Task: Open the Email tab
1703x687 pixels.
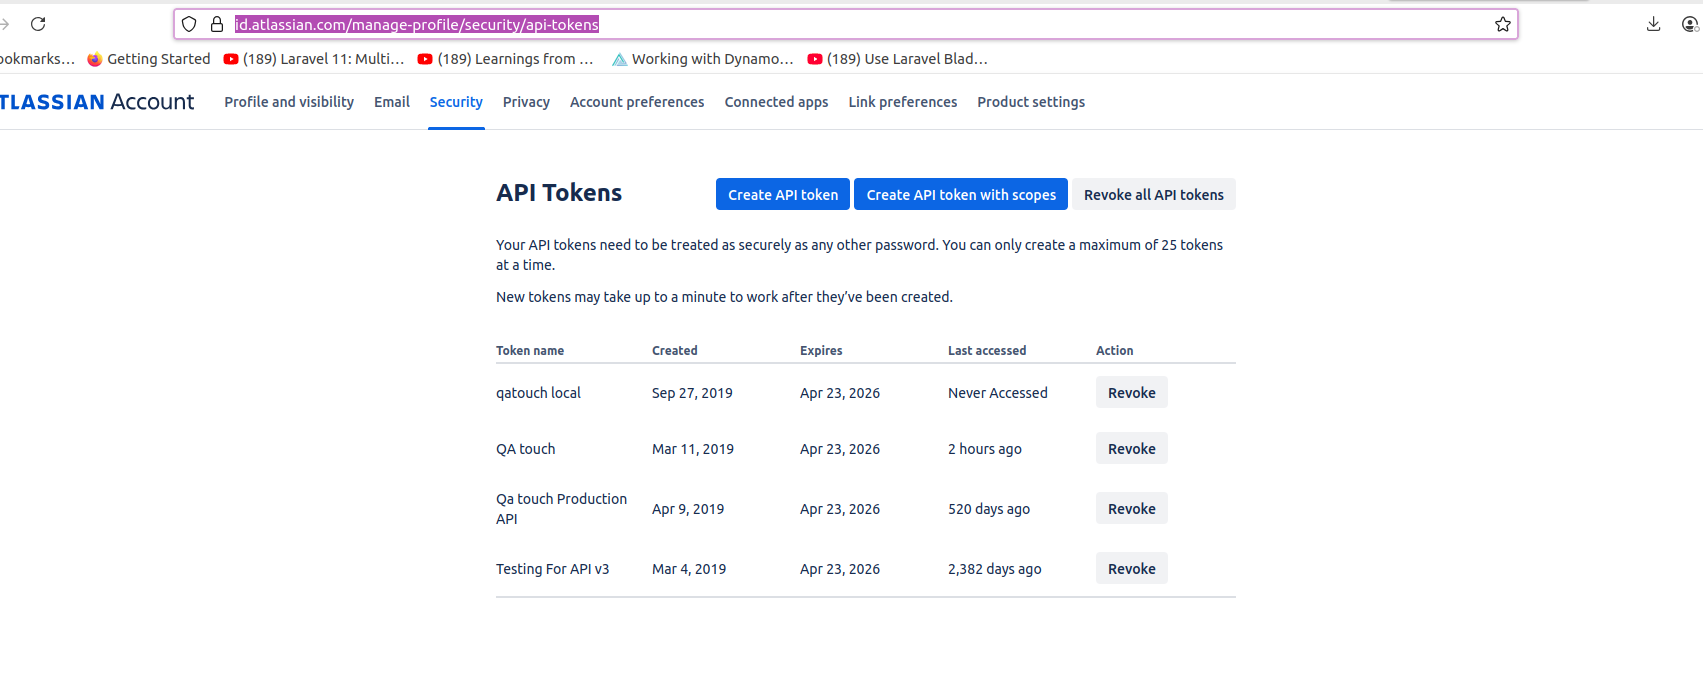Action: point(392,102)
